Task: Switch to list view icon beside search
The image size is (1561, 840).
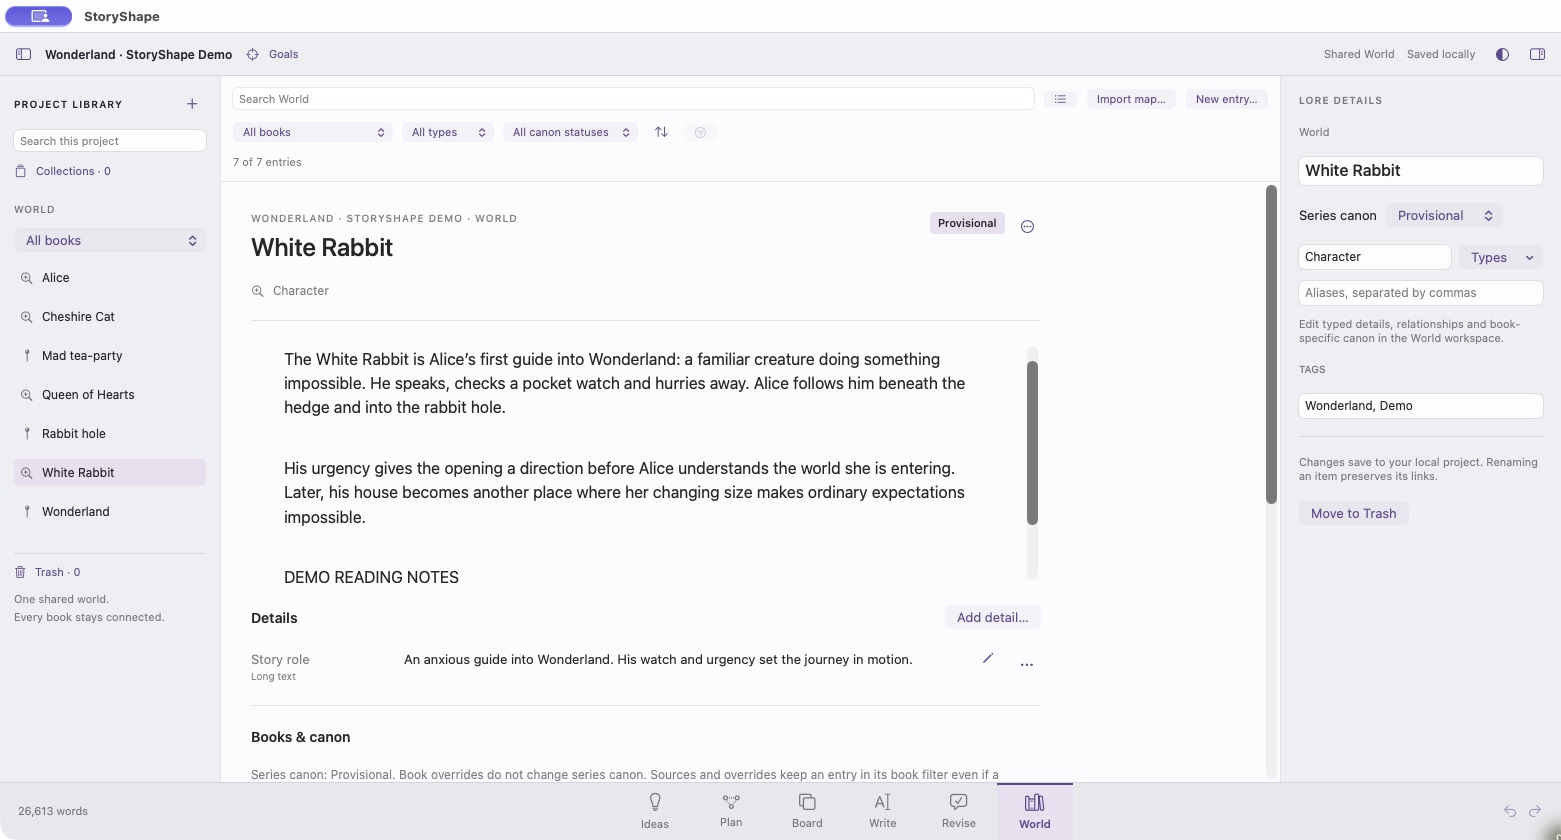Action: [1060, 99]
